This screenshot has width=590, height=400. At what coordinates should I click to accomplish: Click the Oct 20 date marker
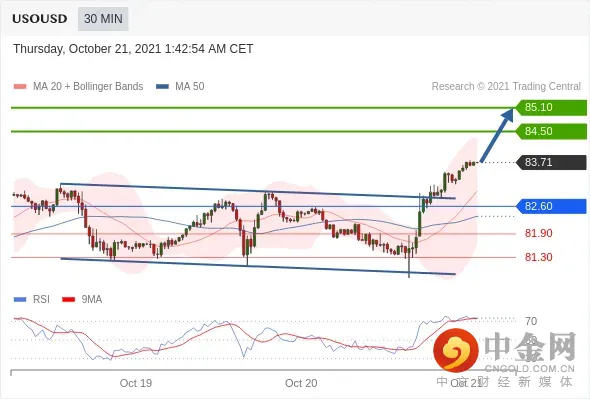[301, 383]
